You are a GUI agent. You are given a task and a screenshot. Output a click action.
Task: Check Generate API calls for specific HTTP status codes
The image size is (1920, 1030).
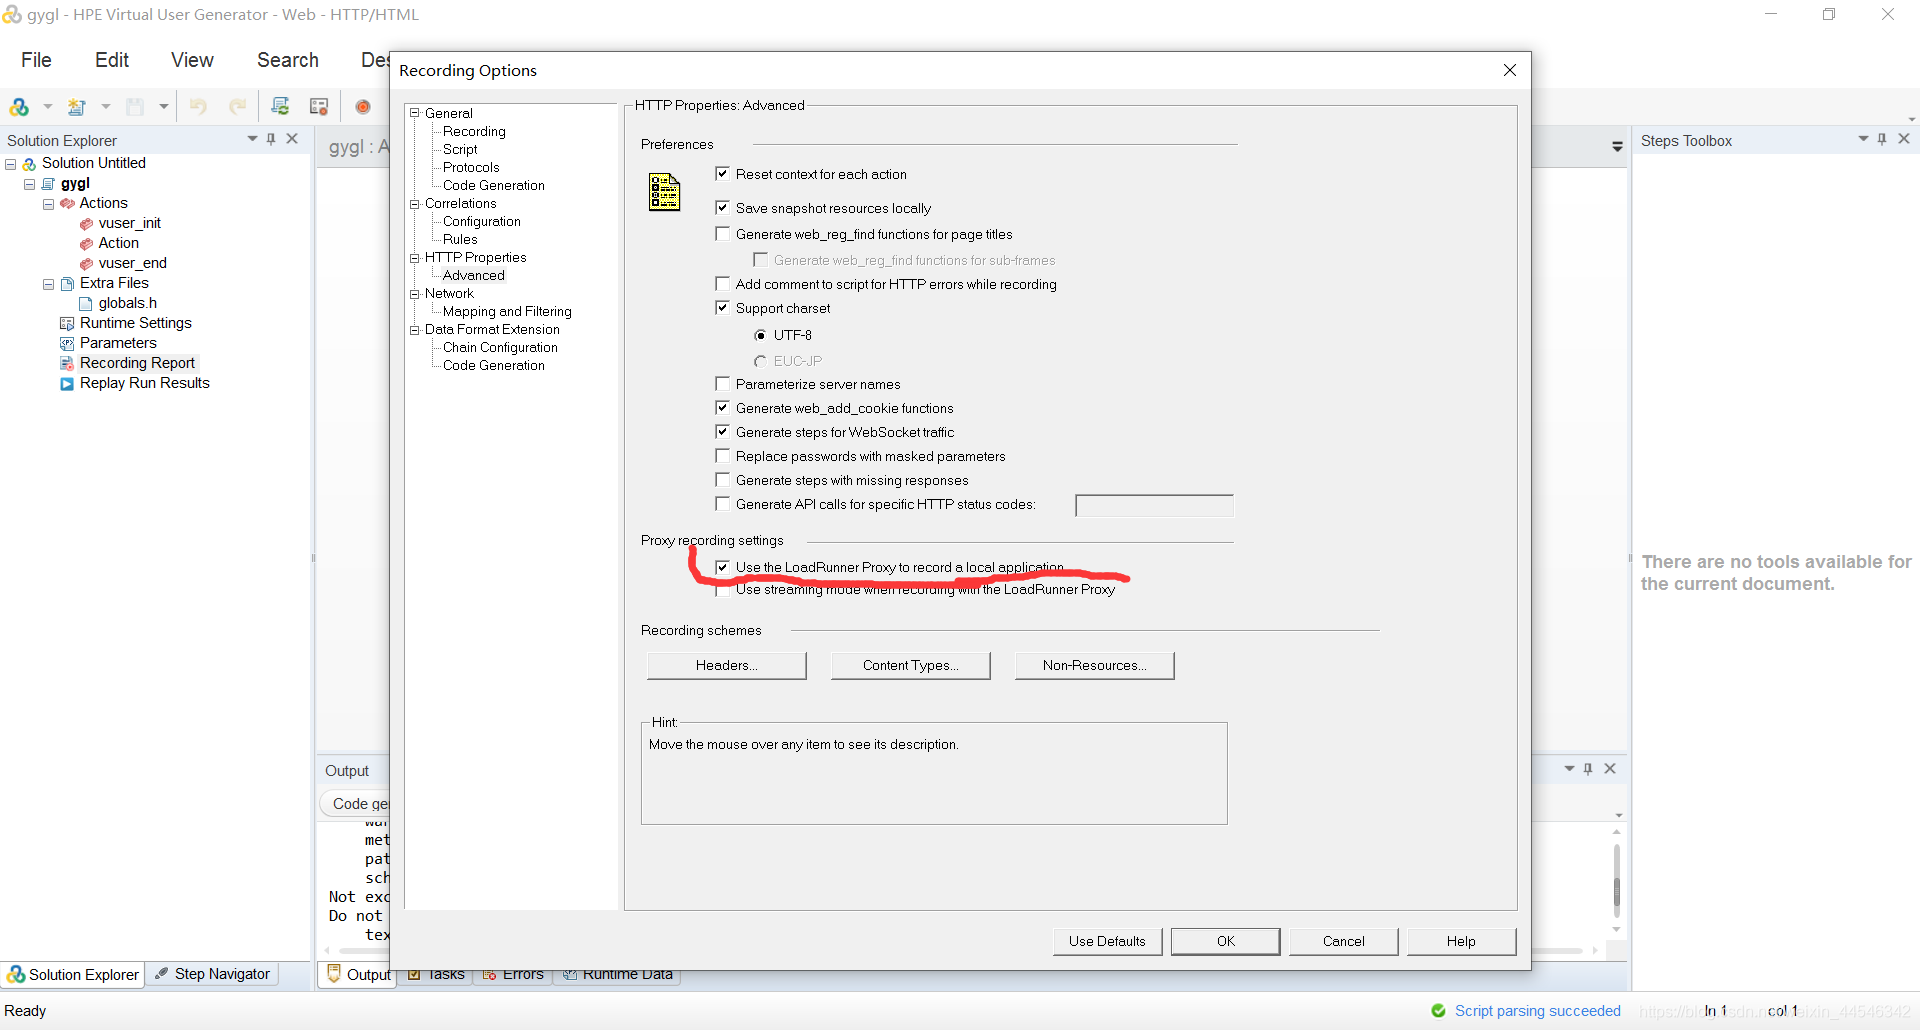click(x=722, y=503)
